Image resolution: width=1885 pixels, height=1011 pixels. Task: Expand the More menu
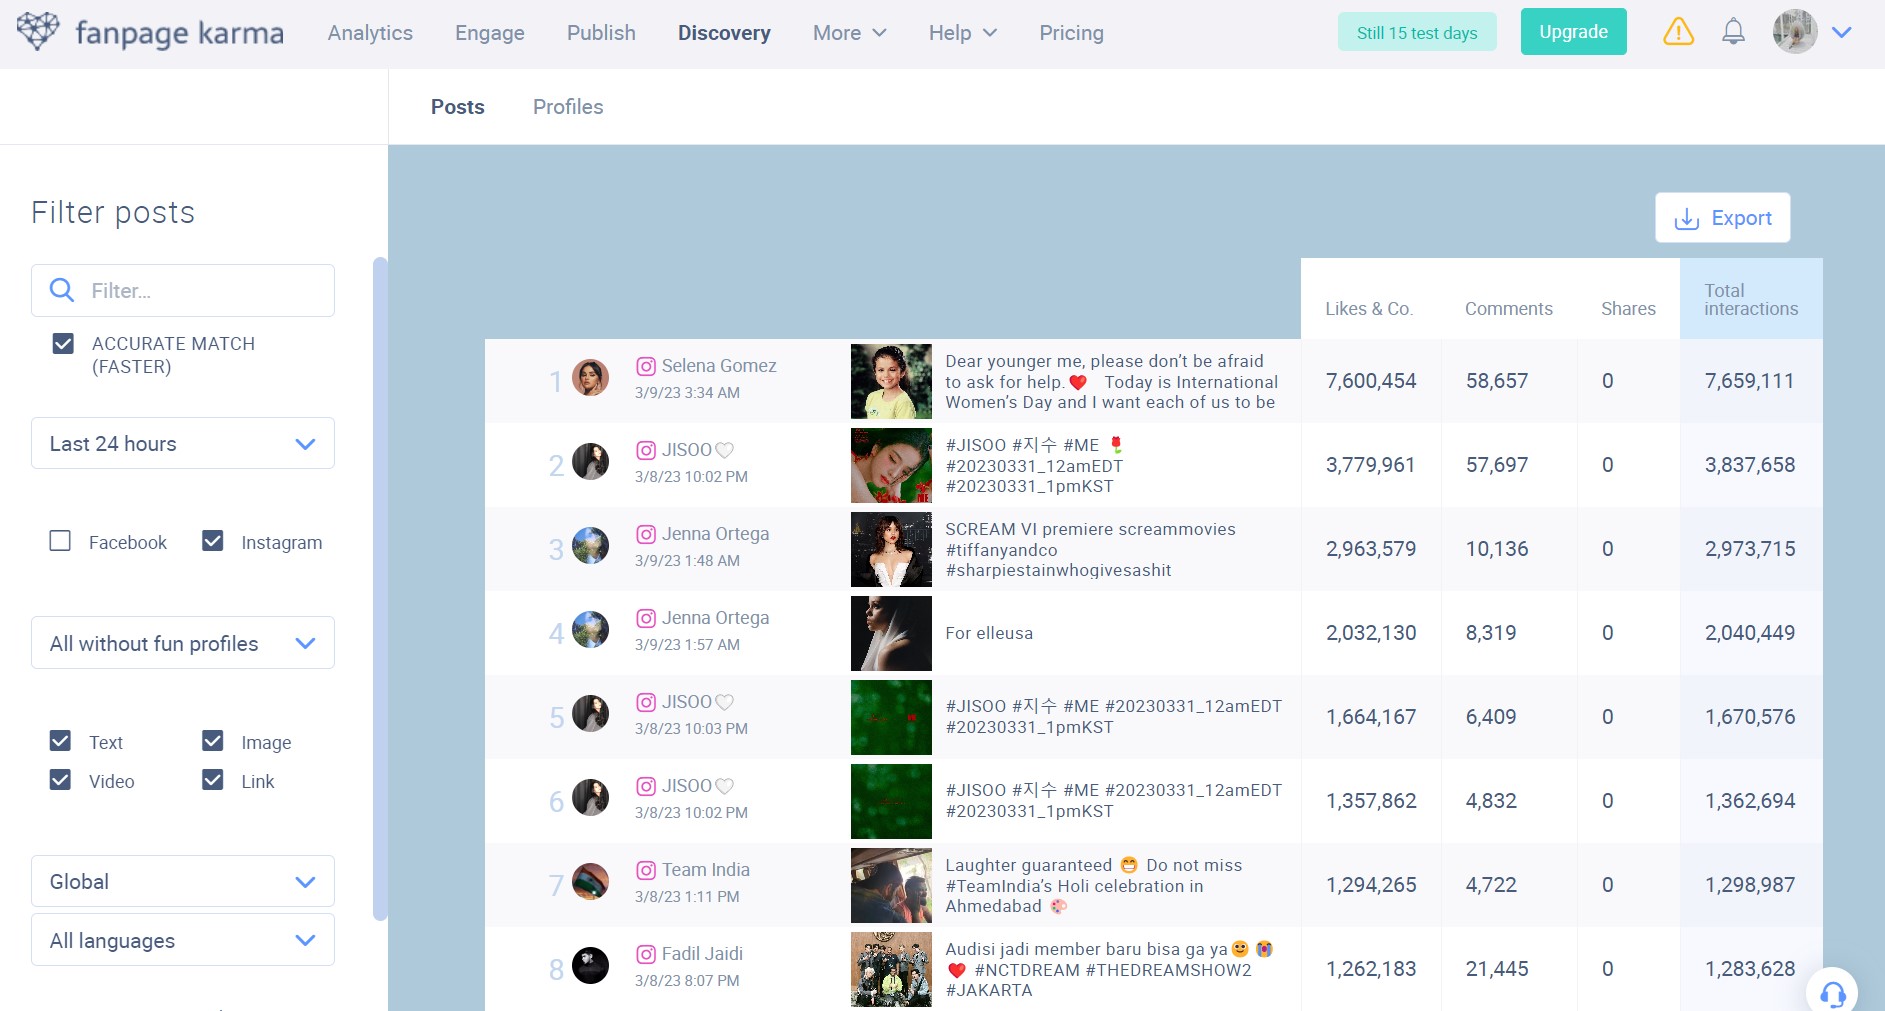850,33
